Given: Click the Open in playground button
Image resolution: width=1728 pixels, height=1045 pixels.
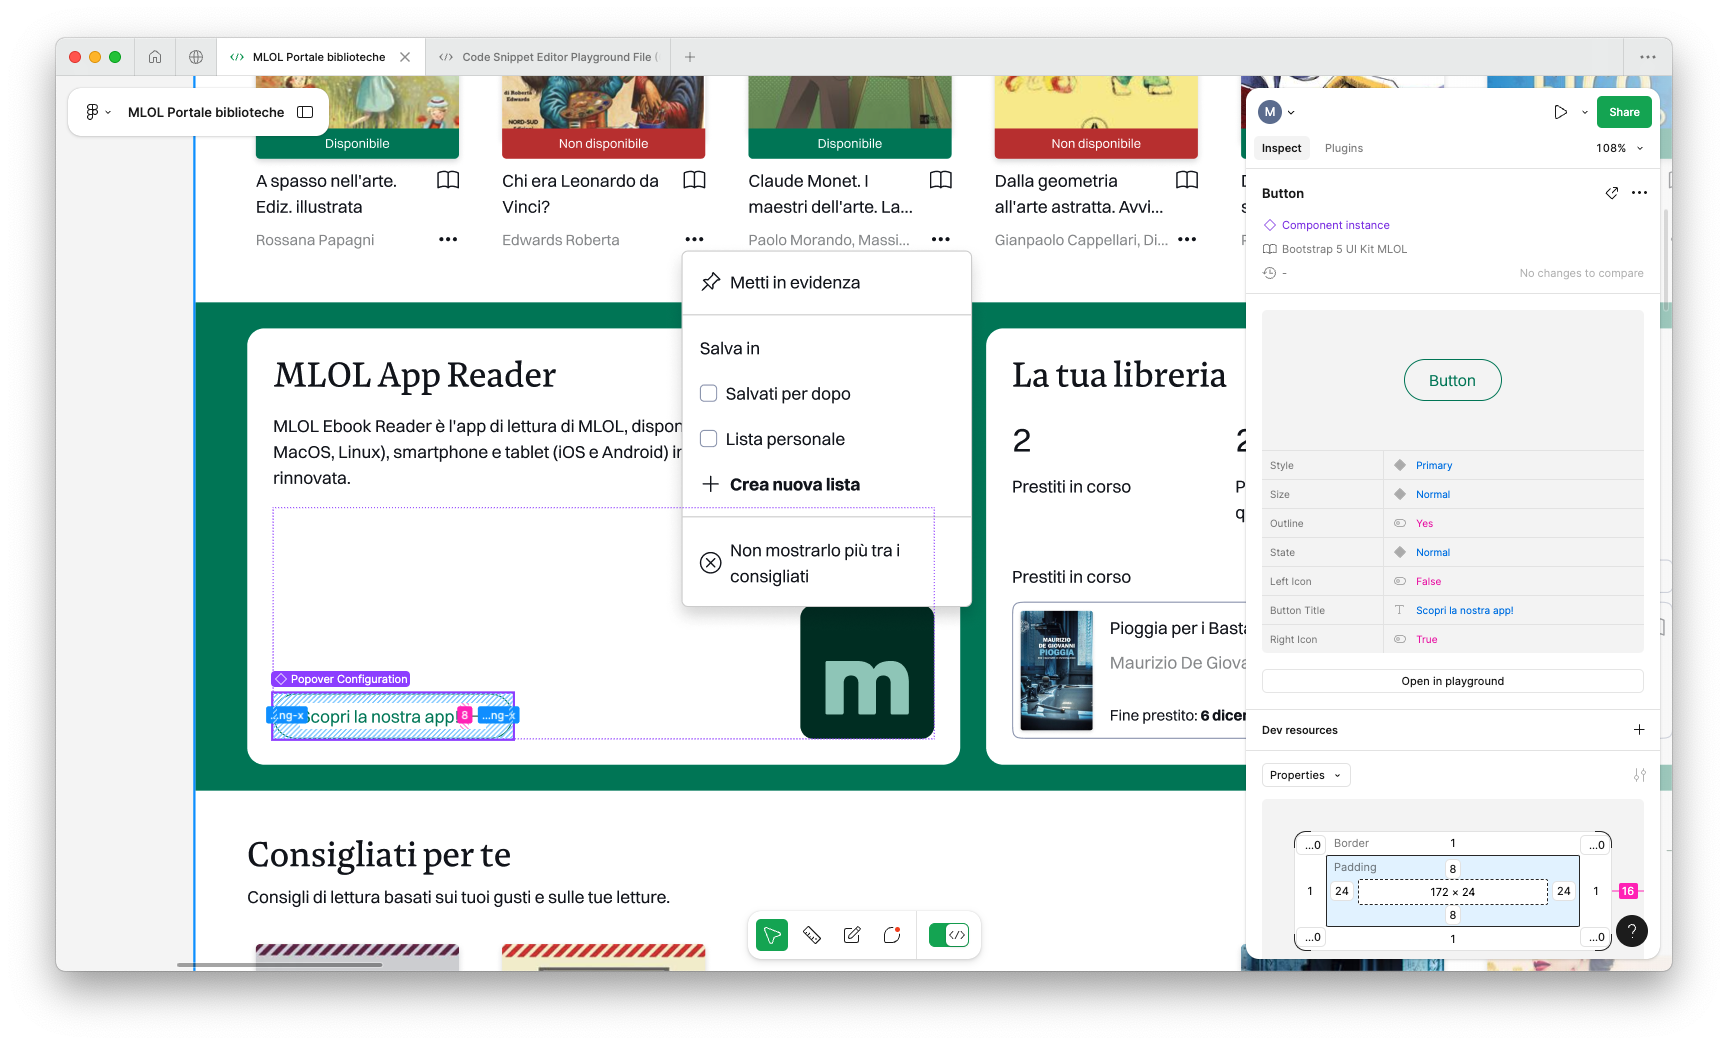Looking at the screenshot, I should click(x=1452, y=681).
